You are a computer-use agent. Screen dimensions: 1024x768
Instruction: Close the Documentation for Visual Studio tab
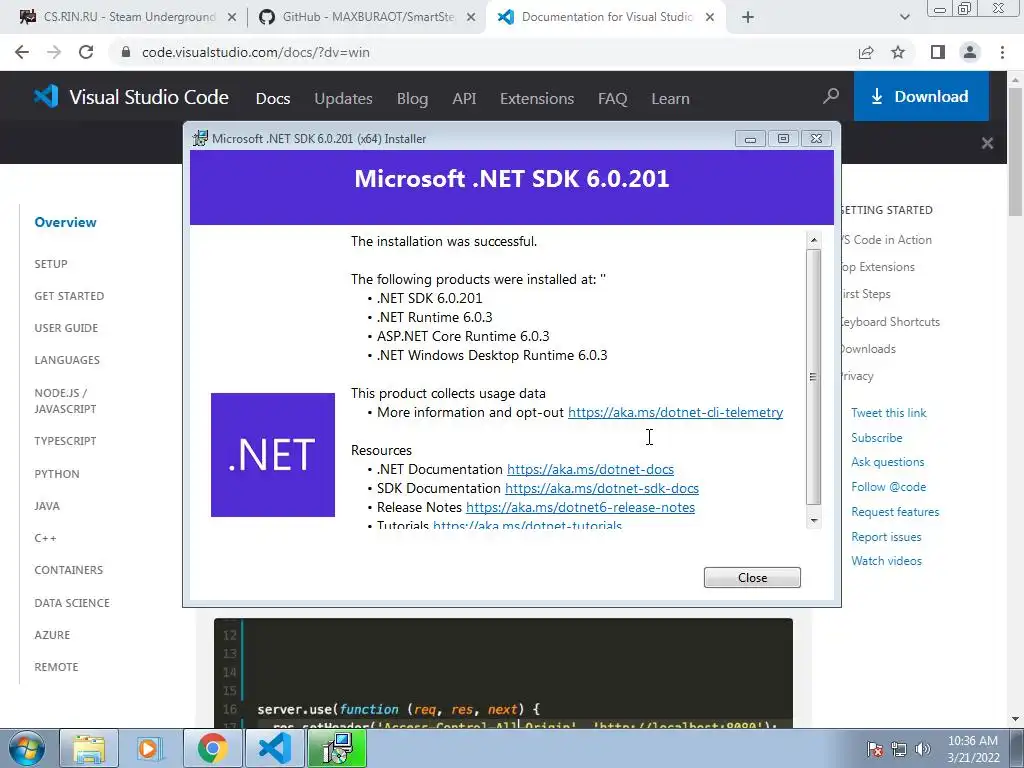[x=710, y=18]
